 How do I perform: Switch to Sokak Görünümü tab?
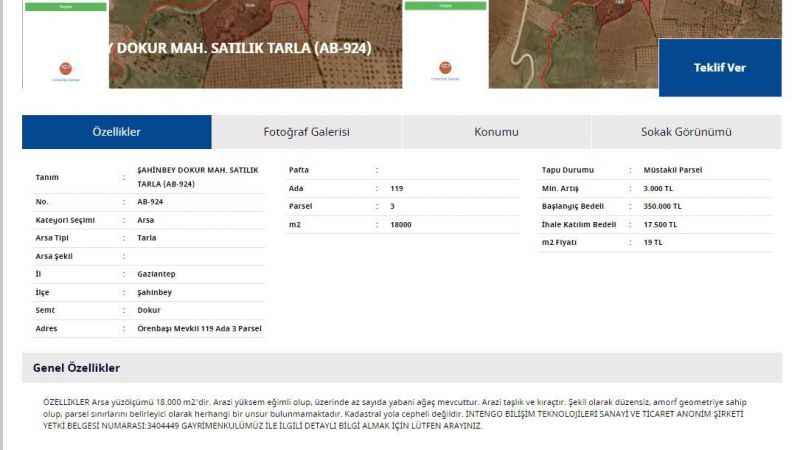pos(686,132)
